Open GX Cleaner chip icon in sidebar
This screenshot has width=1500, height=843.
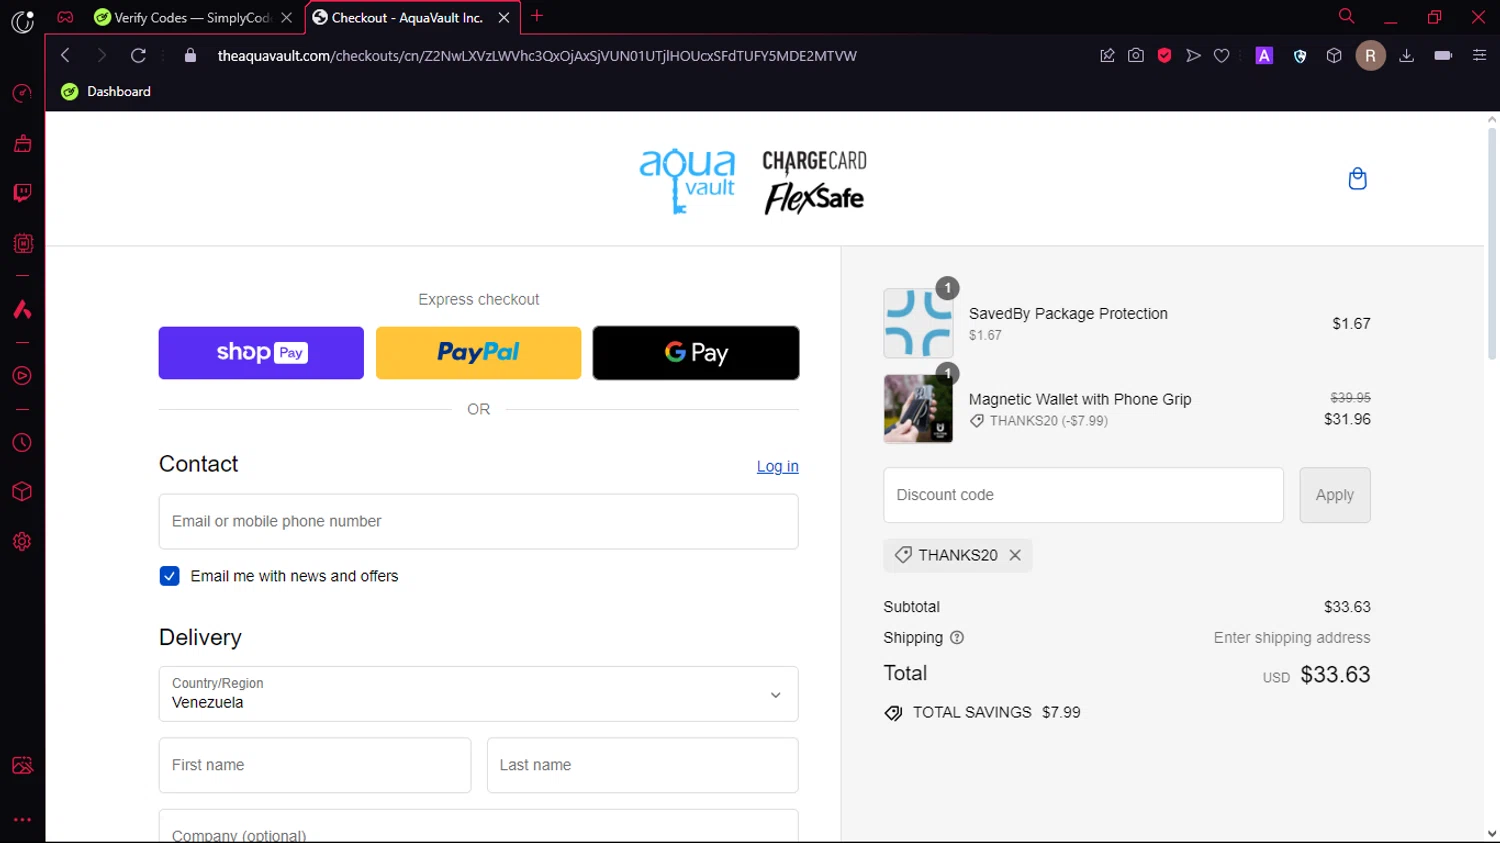[22, 243]
